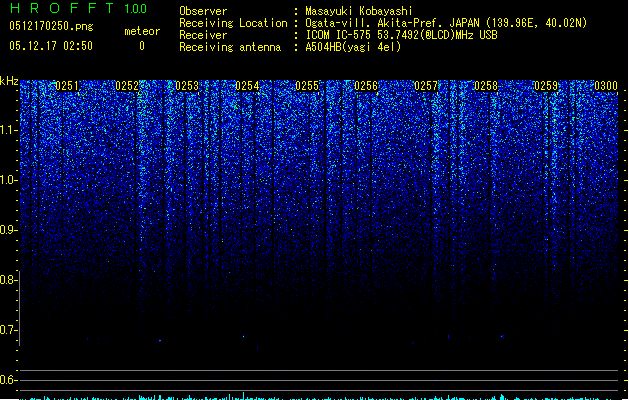Click the observer name Masayuki Kobayashi
Image resolution: width=629 pixels, height=400 pixels.
[359, 11]
